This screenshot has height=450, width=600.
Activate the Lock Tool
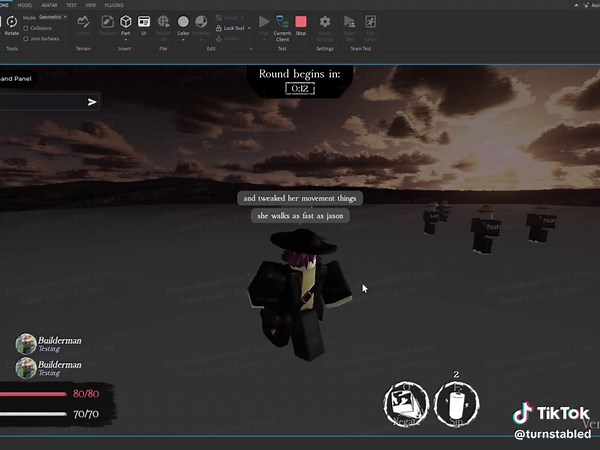pos(230,28)
